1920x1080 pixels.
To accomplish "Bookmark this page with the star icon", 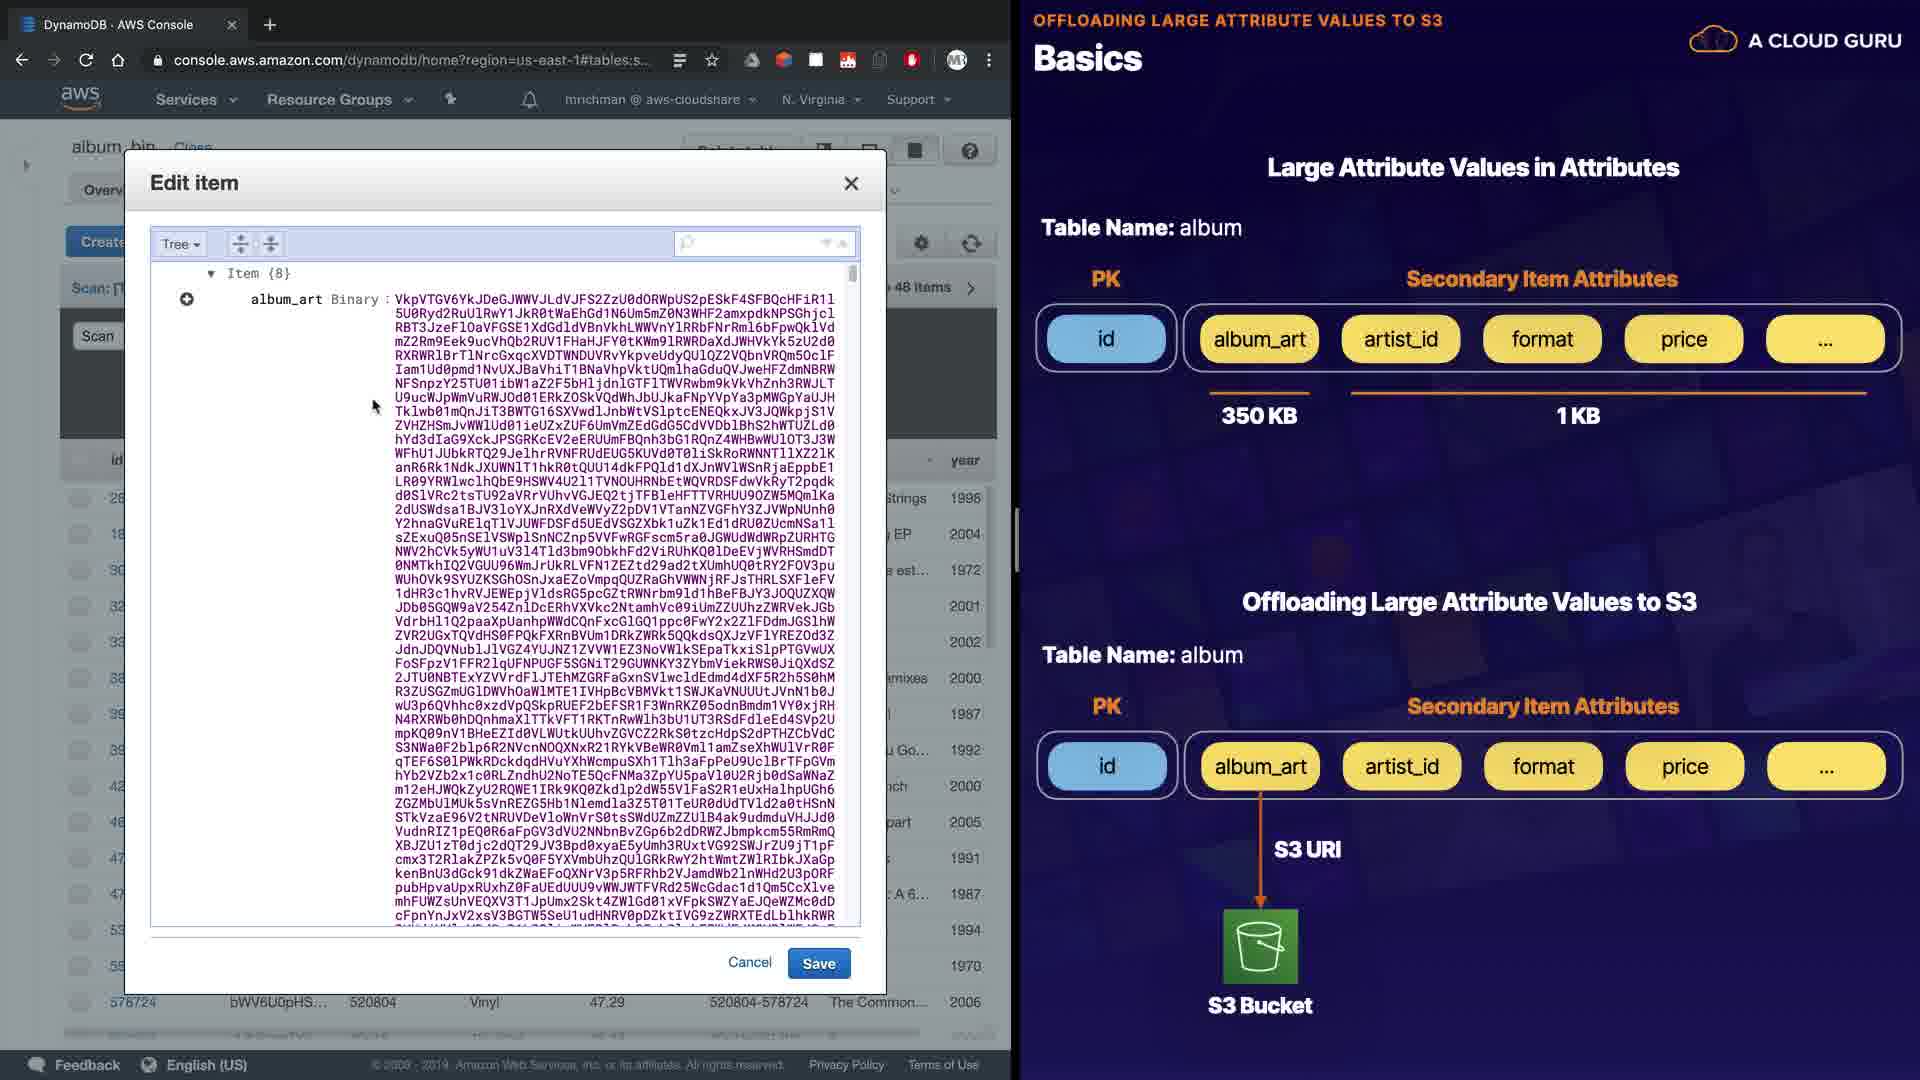I will (x=712, y=60).
